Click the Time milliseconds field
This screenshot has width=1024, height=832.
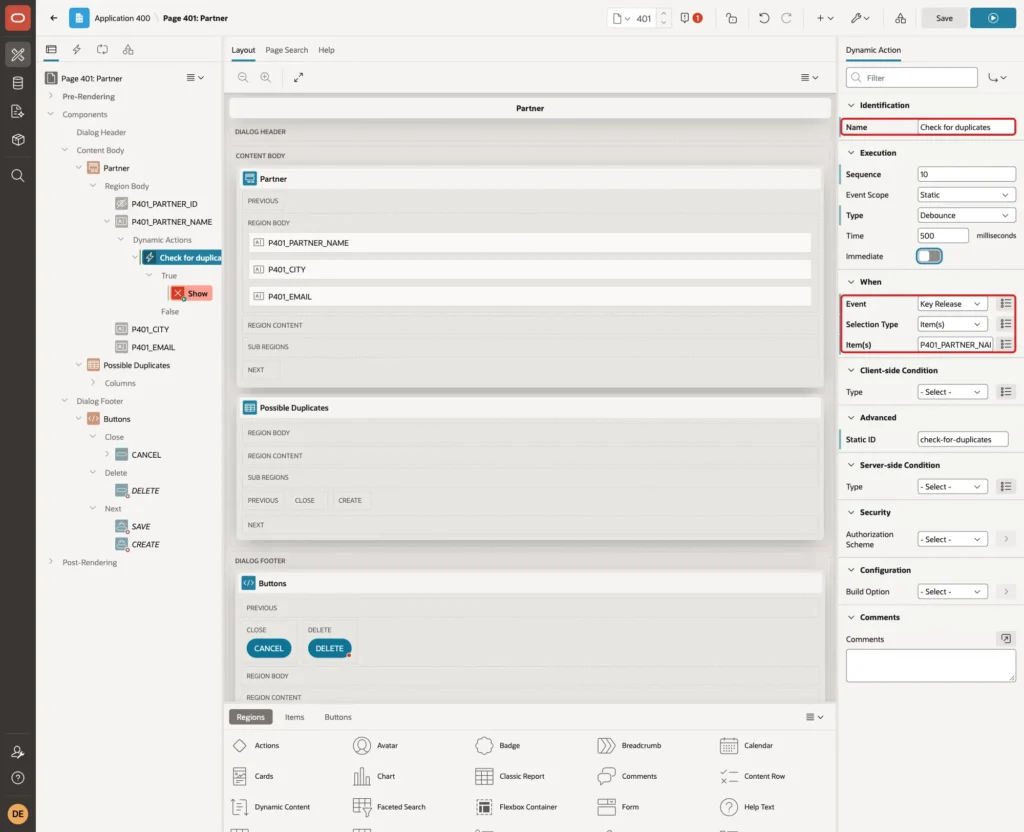(x=942, y=236)
